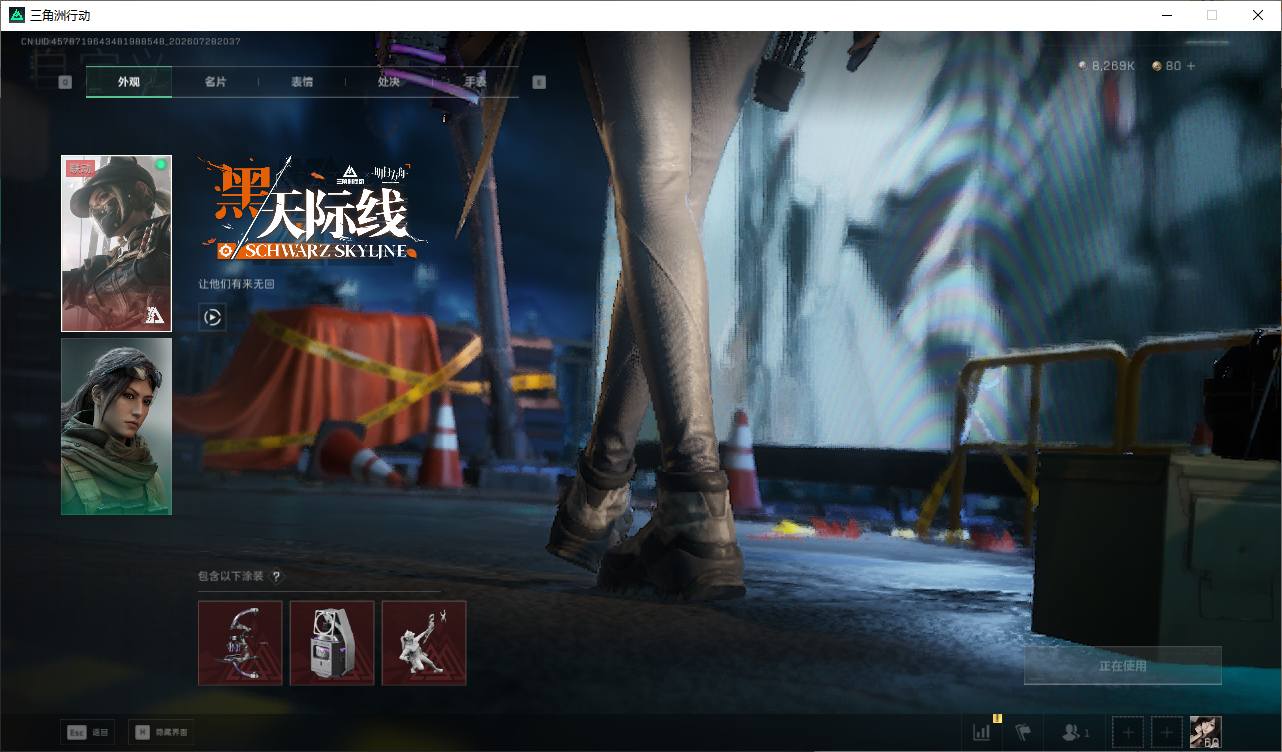Play the Schwarz Skyline skin preview video
1282x752 pixels.
pos(212,318)
